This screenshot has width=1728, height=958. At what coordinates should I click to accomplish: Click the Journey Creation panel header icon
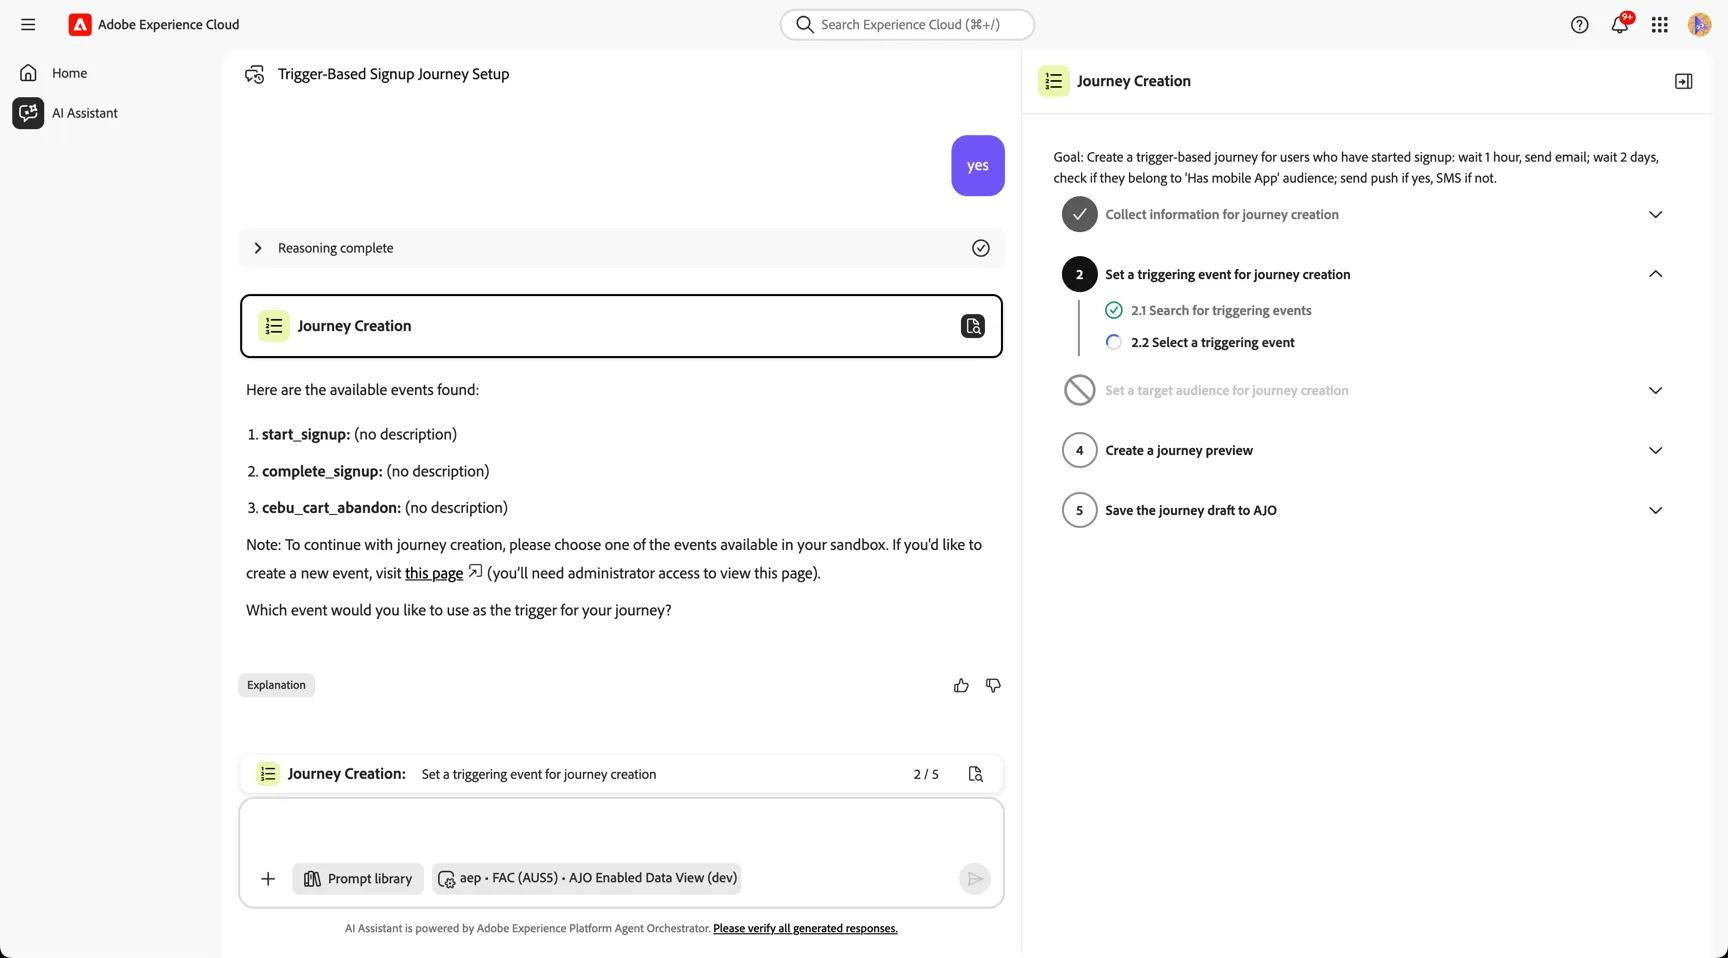tap(1053, 81)
